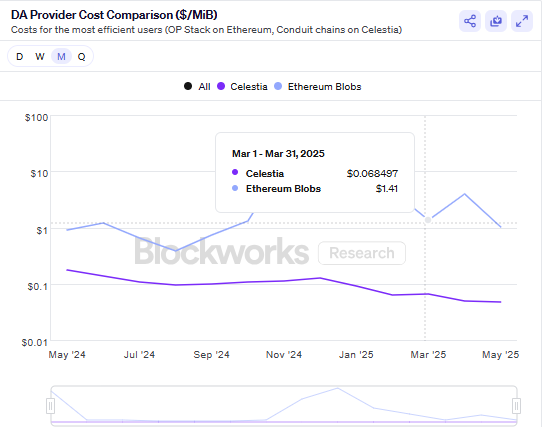Screen dimensions: 544x427
Task: Click the Sep '24 axis label
Action: click(x=211, y=355)
